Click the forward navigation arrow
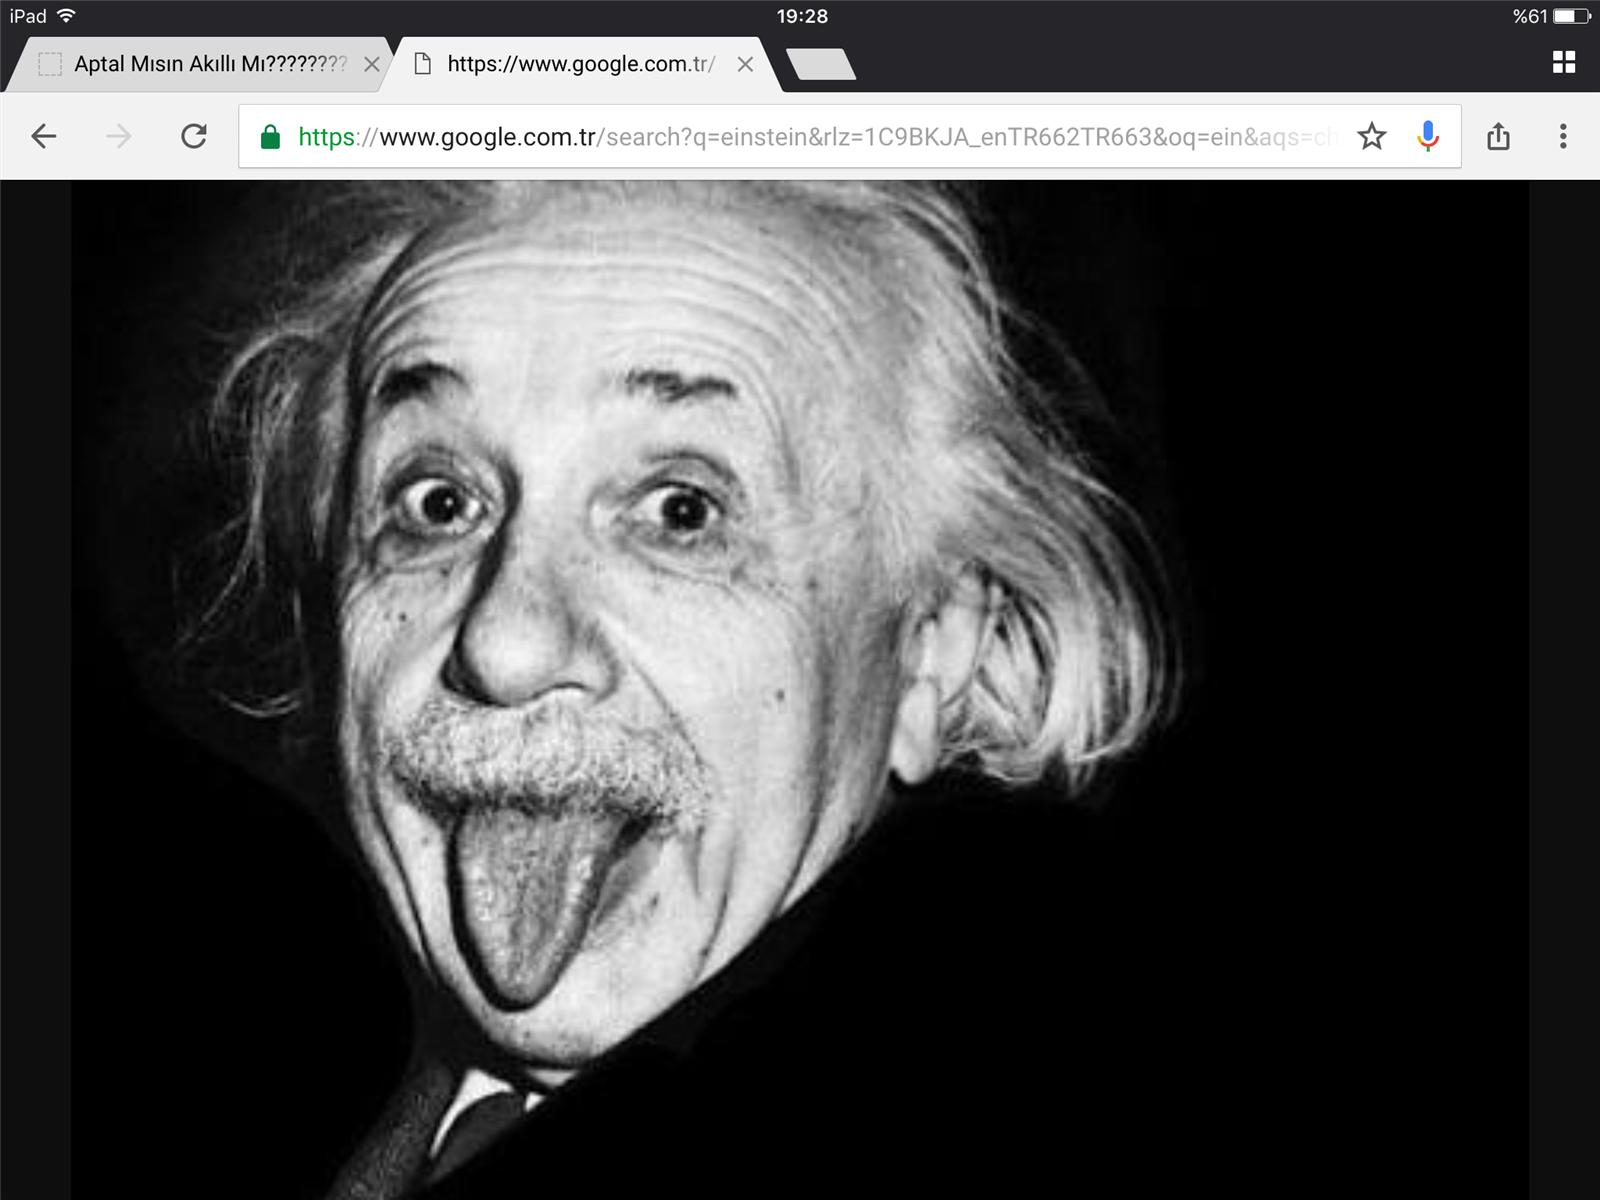 pyautogui.click(x=119, y=136)
